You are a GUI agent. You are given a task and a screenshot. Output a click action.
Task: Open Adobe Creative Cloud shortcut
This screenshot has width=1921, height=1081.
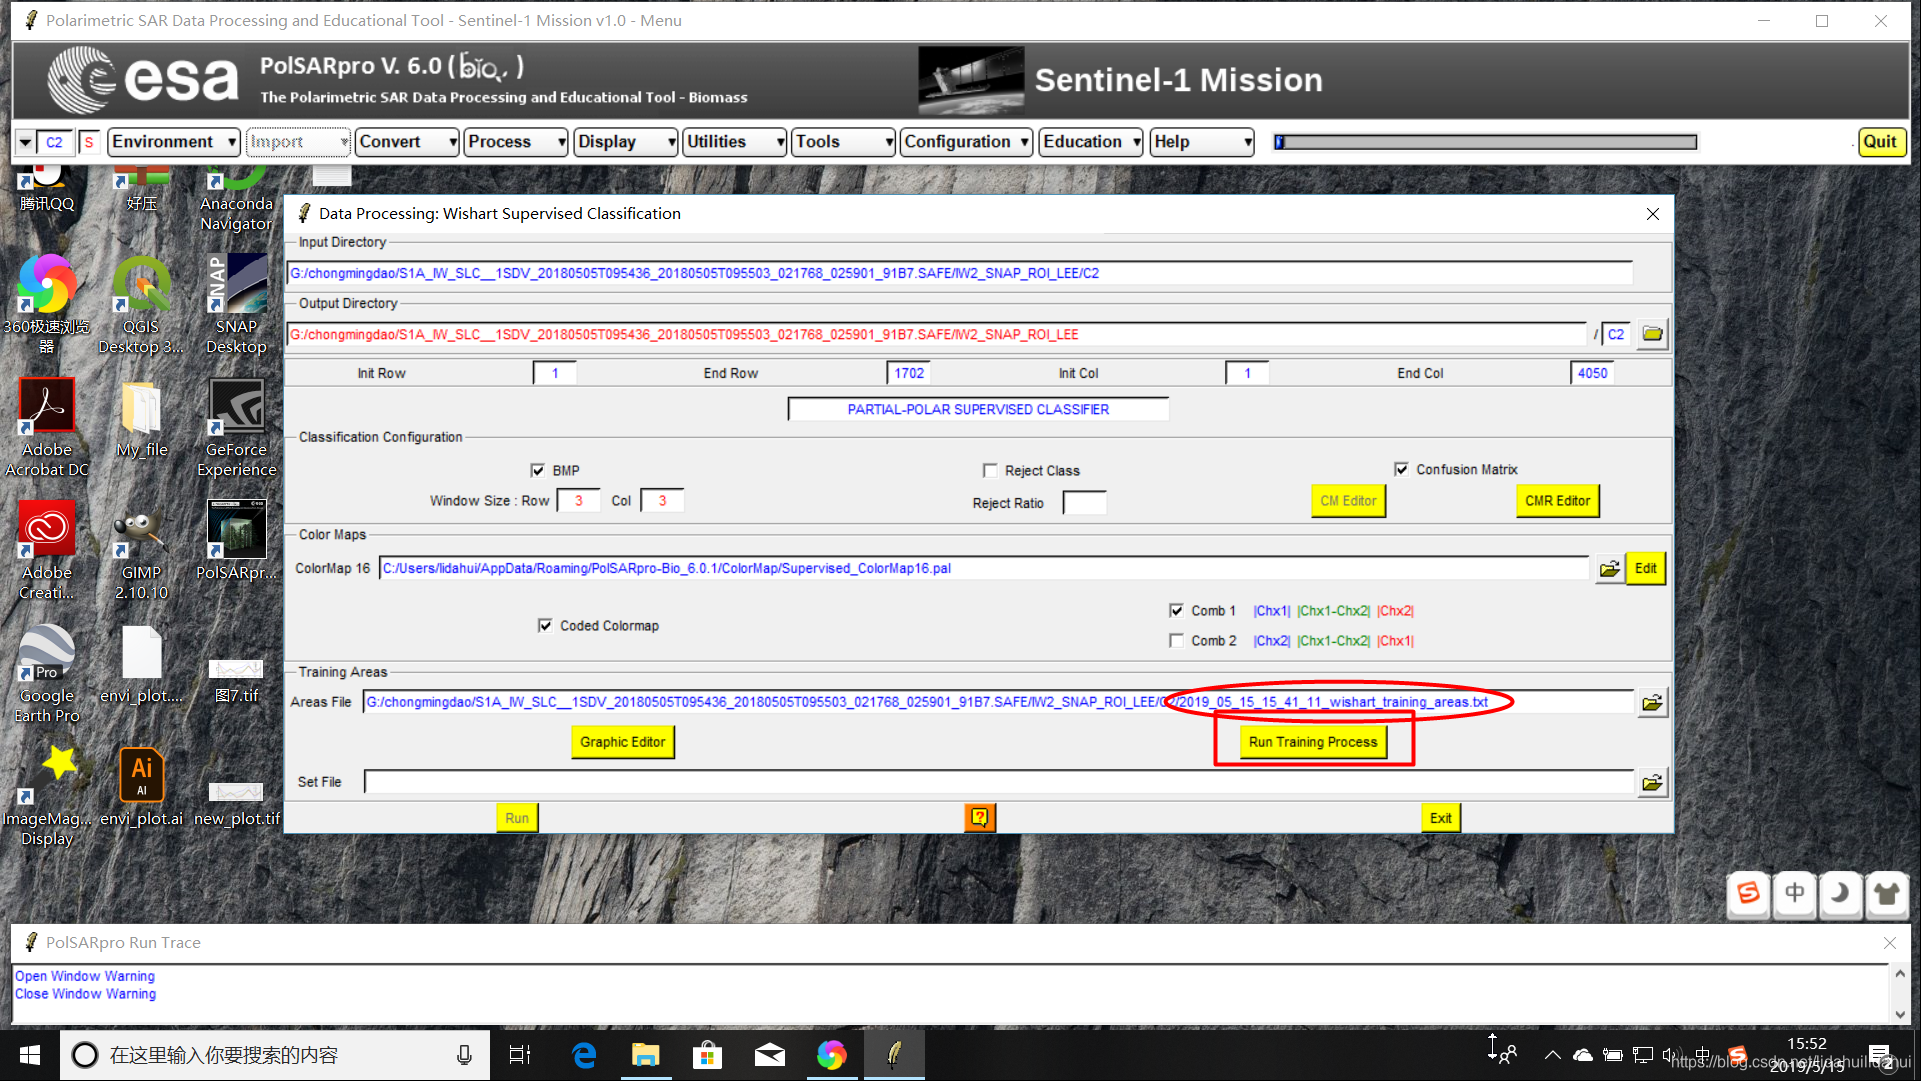pyautogui.click(x=47, y=550)
